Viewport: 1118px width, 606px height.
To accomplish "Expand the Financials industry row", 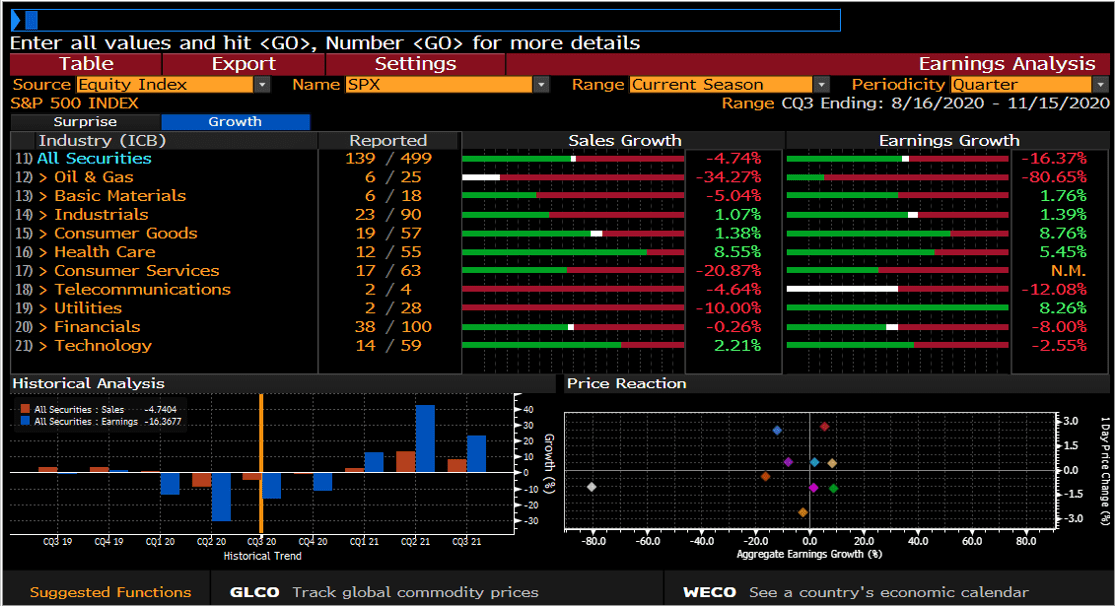I will pos(96,327).
